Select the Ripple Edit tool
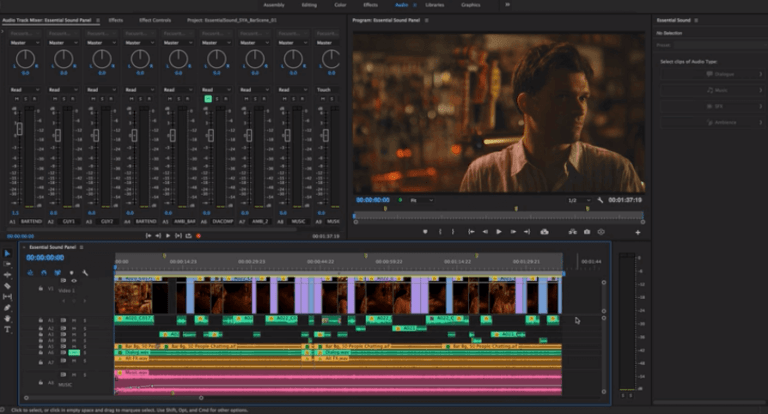Screen dimensions: 768x414 (7, 275)
